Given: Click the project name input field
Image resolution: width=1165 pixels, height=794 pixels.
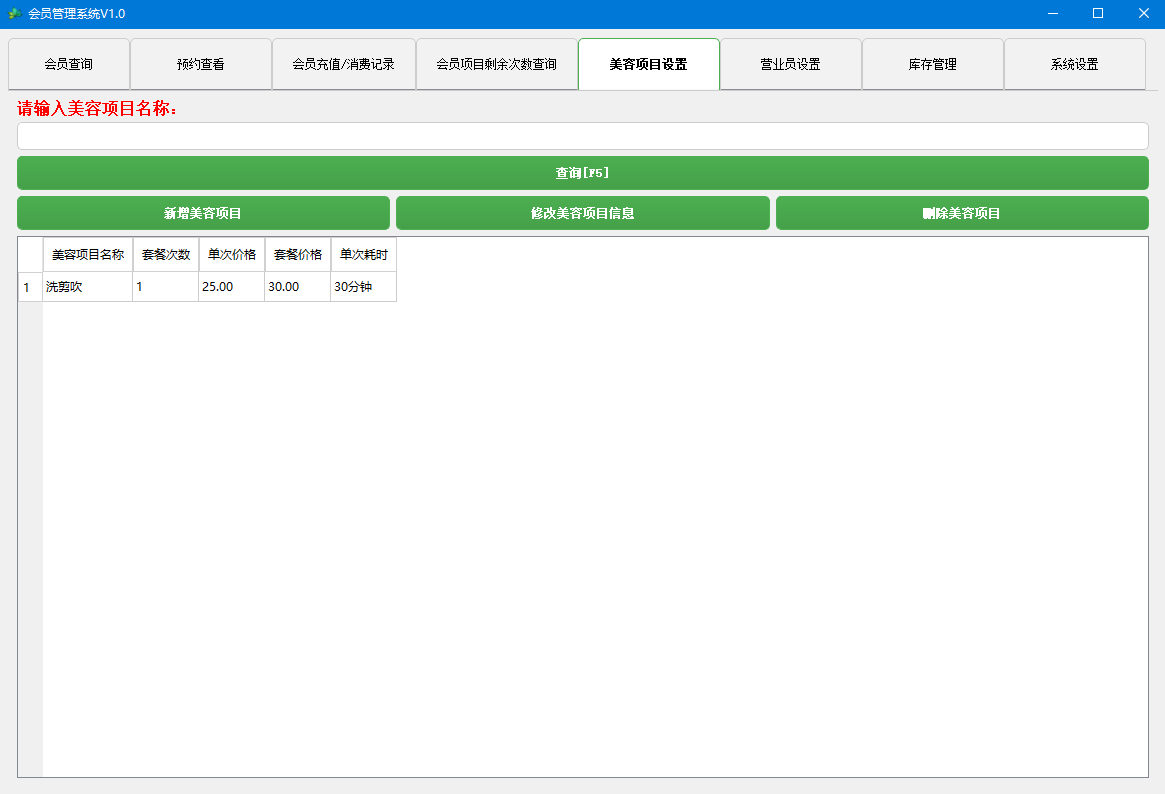Looking at the screenshot, I should tap(582, 136).
